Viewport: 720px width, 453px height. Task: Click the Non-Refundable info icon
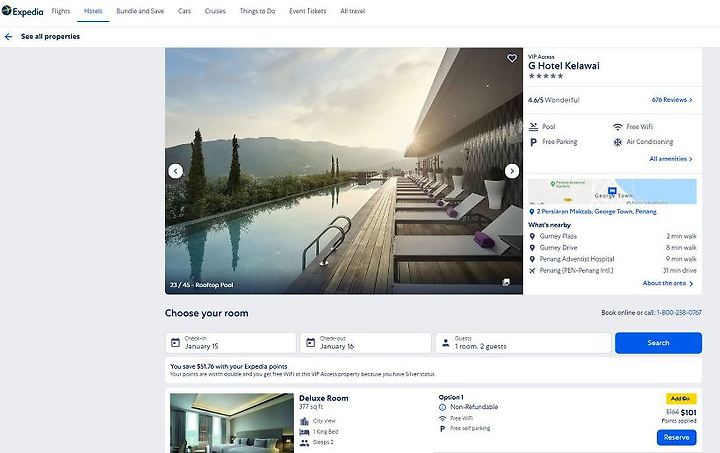pos(442,407)
